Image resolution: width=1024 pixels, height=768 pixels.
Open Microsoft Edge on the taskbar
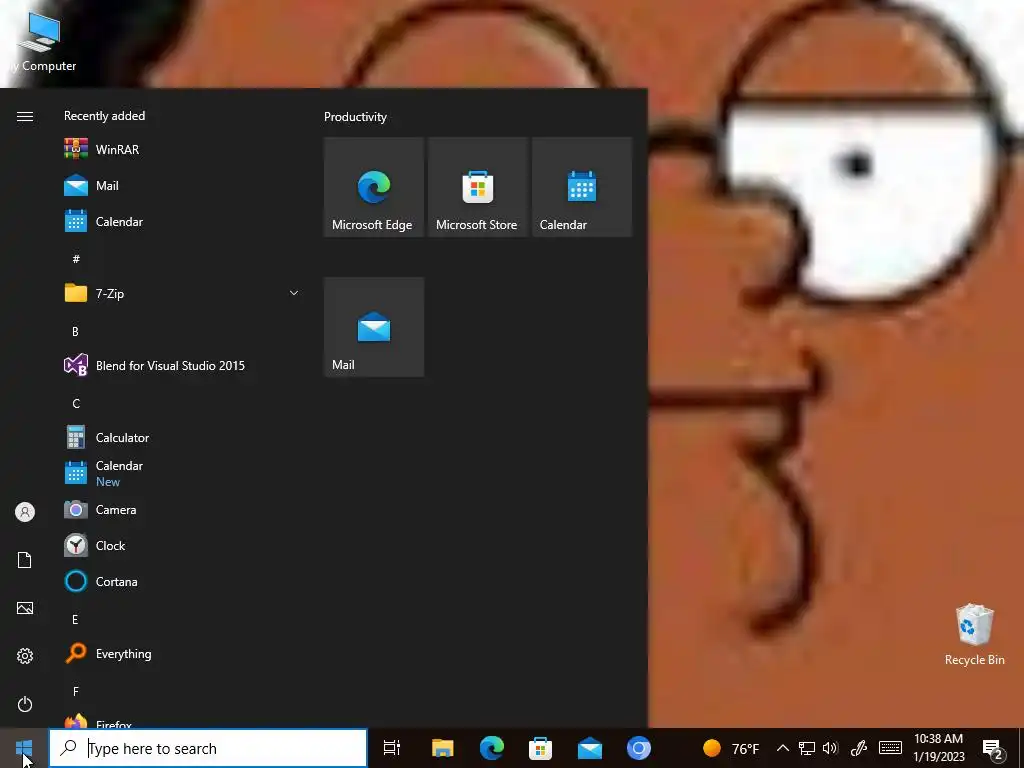492,748
